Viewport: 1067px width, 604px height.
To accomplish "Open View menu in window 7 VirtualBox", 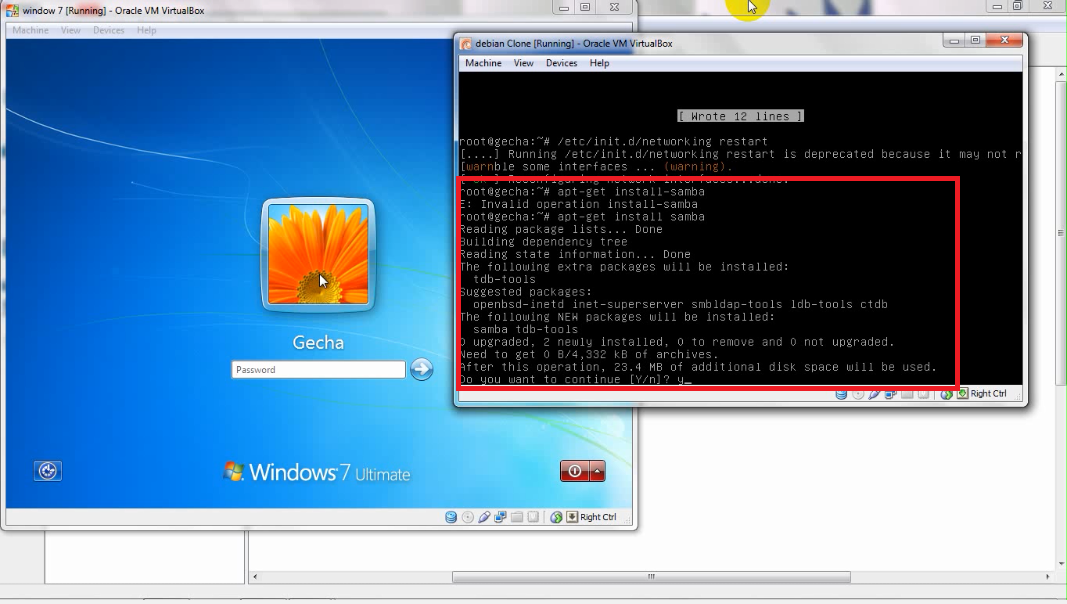I will (71, 30).
